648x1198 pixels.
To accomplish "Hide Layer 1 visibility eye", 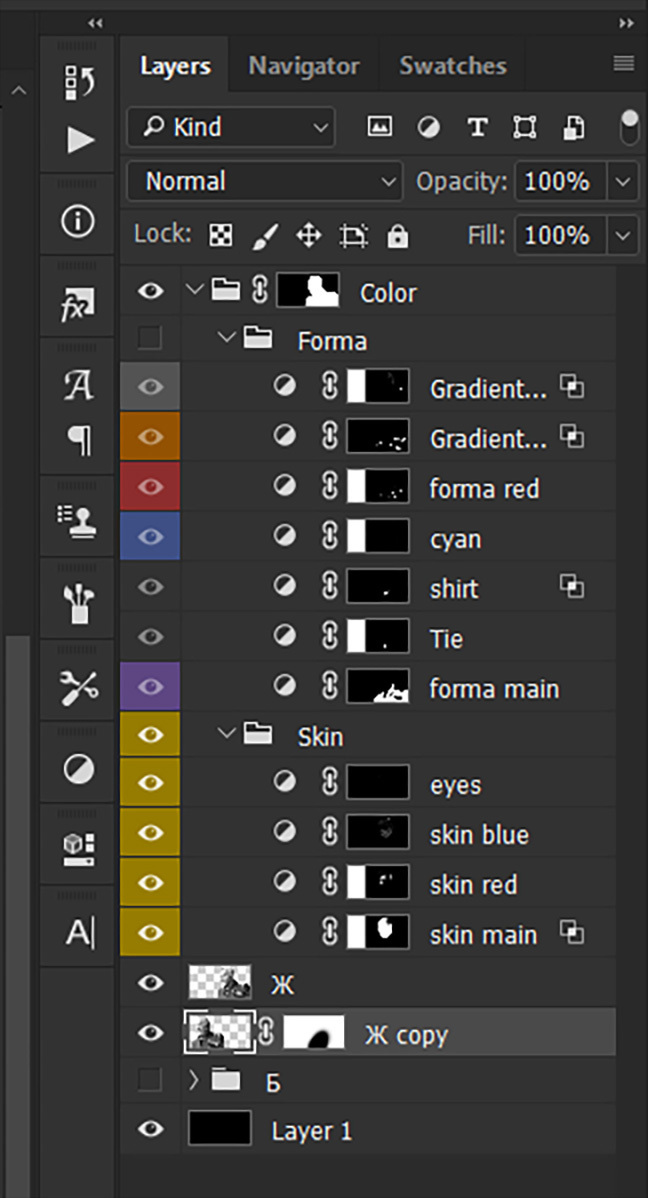I will click(150, 1129).
